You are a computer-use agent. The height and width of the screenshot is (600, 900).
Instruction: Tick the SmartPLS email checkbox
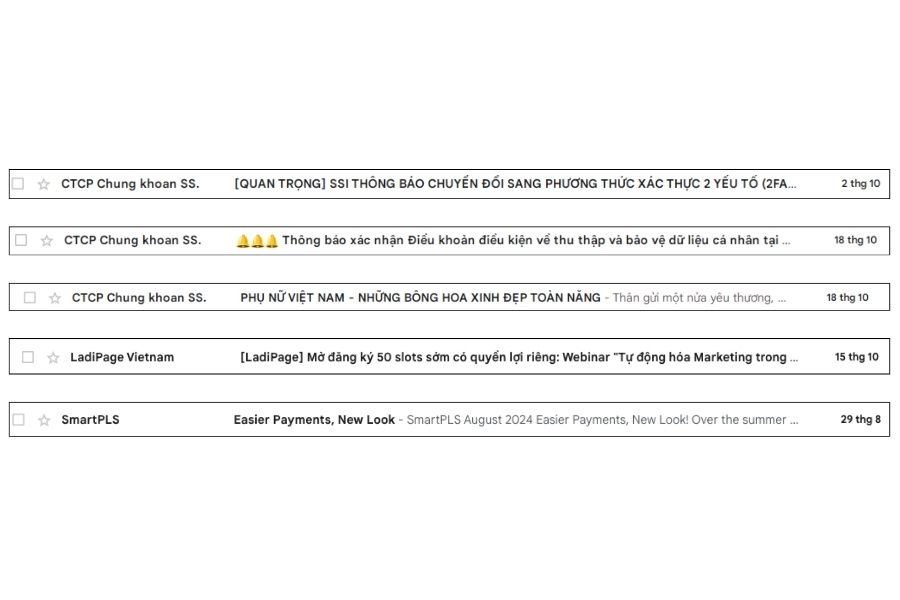(18, 420)
